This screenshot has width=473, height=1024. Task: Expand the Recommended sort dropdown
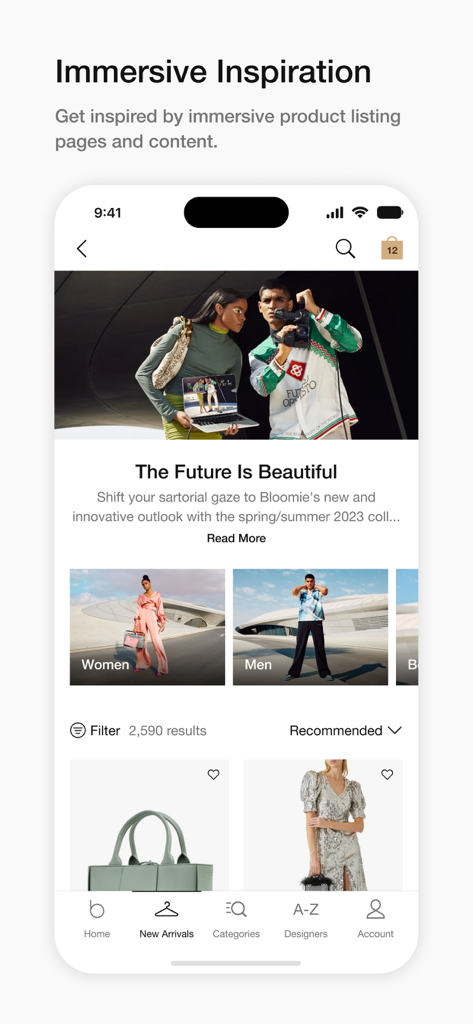346,731
